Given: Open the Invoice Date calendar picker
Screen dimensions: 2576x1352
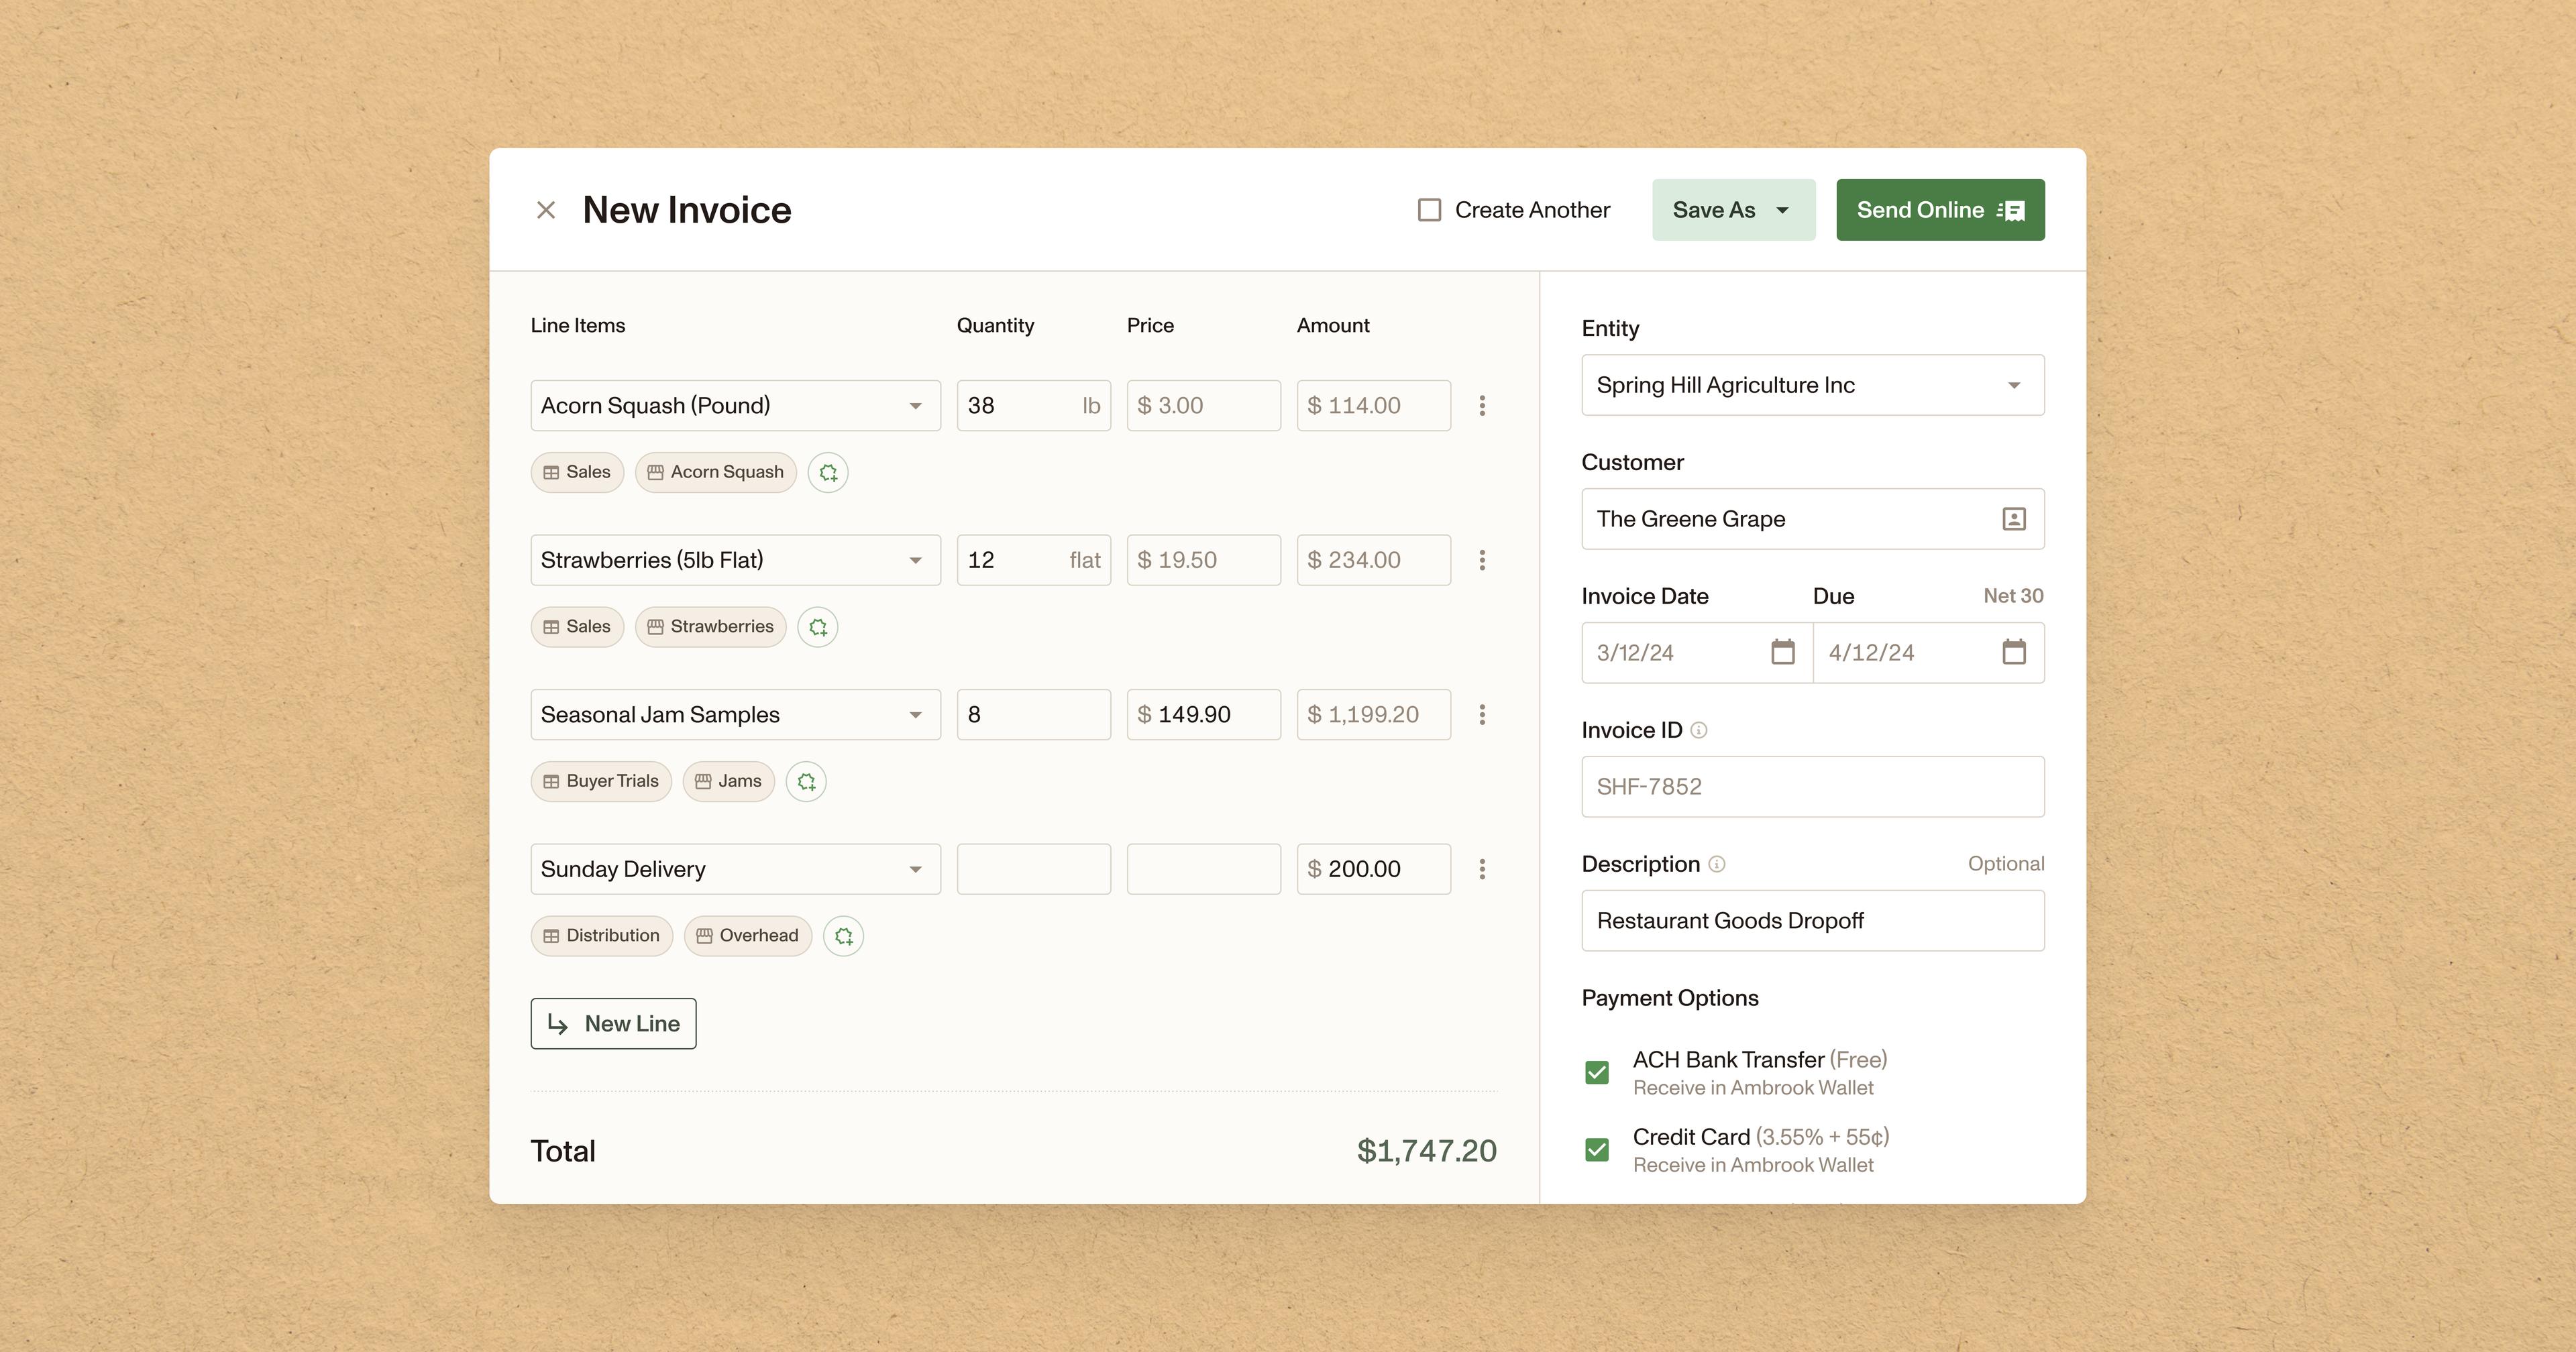Looking at the screenshot, I should [x=1782, y=652].
